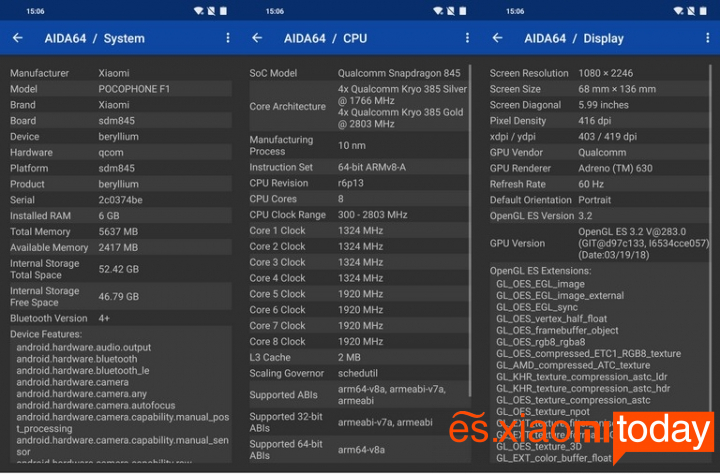Select Internal Storage Free Space 46.79 GB
Screen dimensions: 720x474
coord(121,297)
